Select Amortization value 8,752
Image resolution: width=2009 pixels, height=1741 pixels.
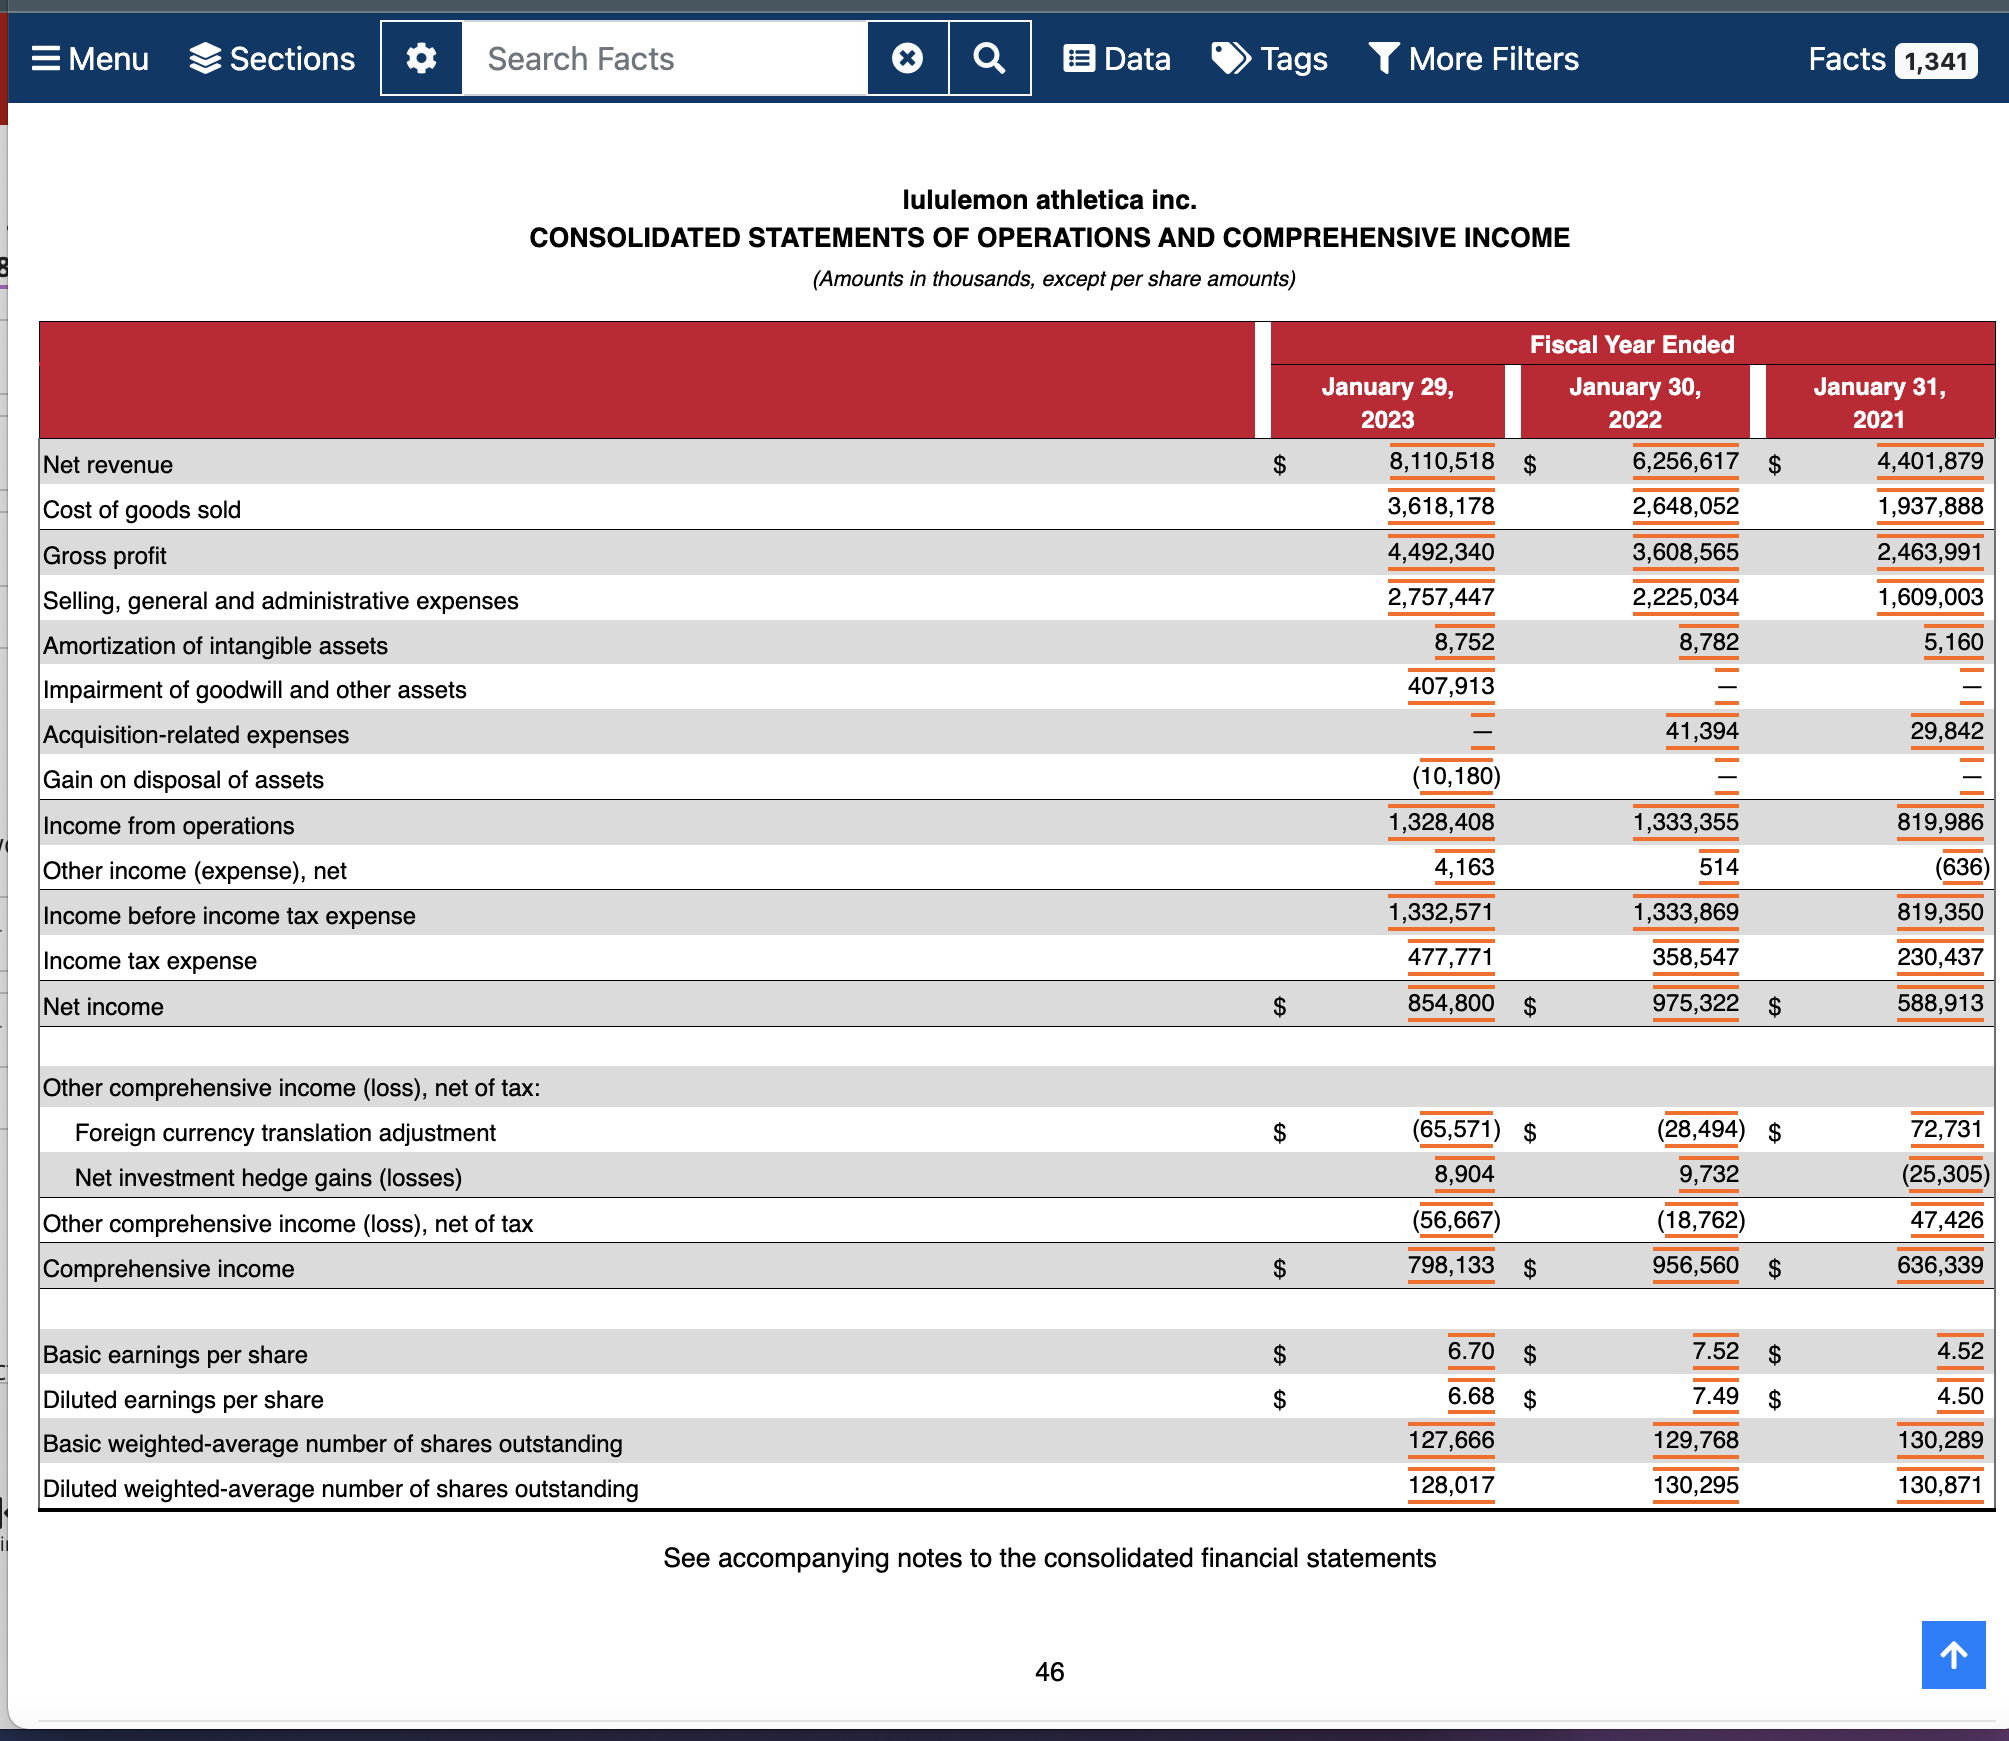(1464, 642)
